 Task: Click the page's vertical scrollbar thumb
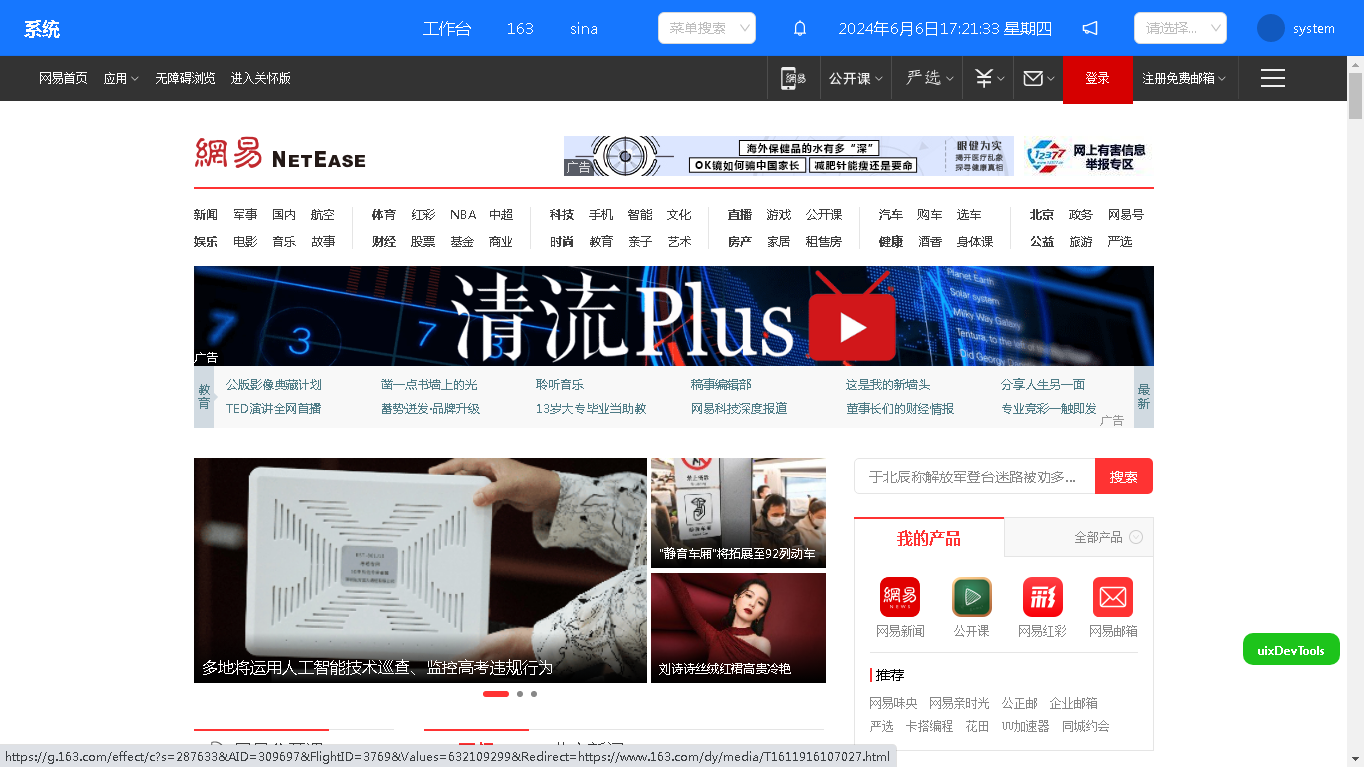1356,96
